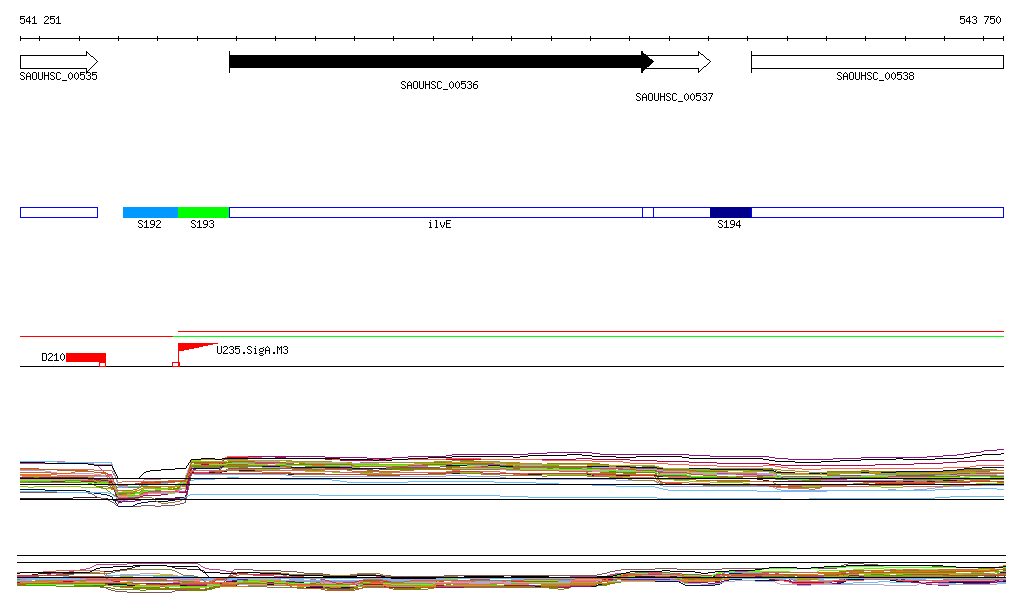Select the red D210 terminator bar
This screenshot has height=611, width=1024.
pos(85,357)
